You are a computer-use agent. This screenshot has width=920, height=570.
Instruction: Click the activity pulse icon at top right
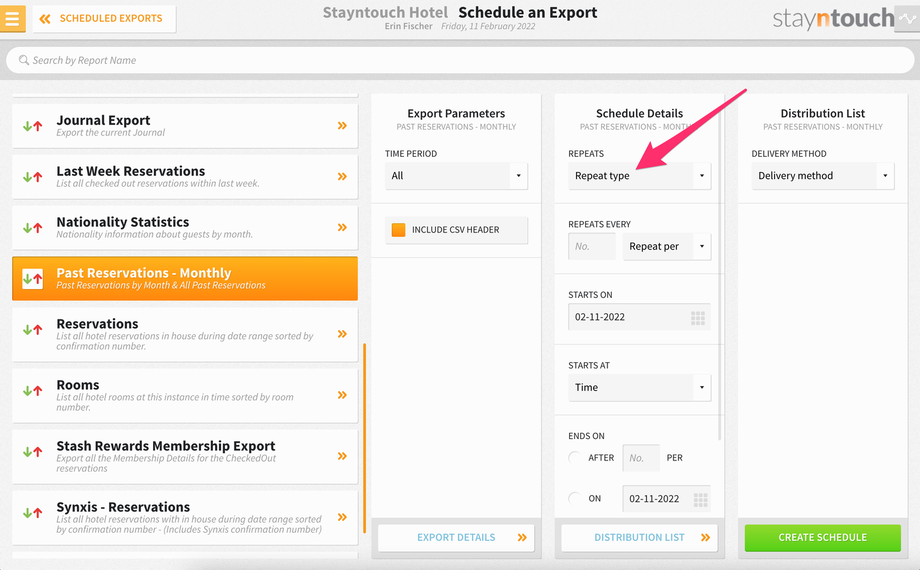tap(907, 19)
